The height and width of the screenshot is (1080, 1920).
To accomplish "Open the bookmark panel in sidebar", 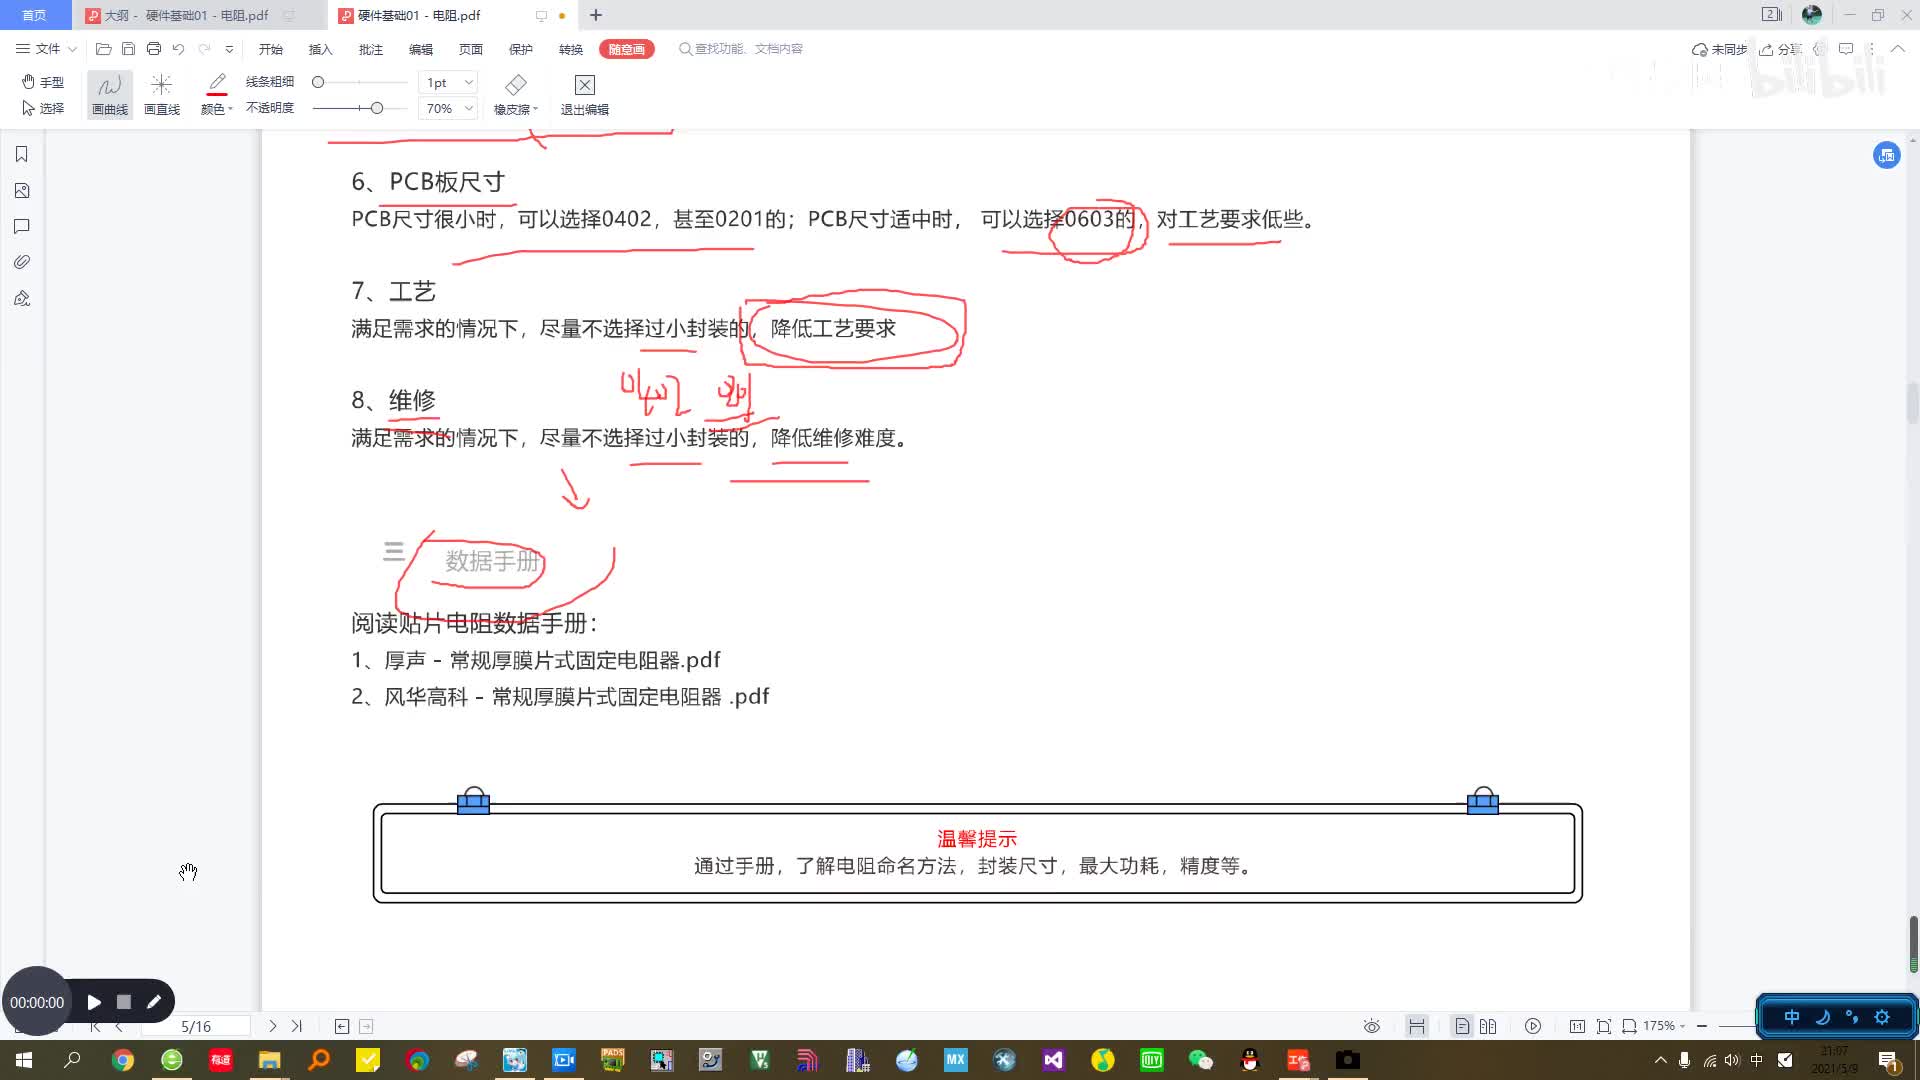I will [22, 154].
